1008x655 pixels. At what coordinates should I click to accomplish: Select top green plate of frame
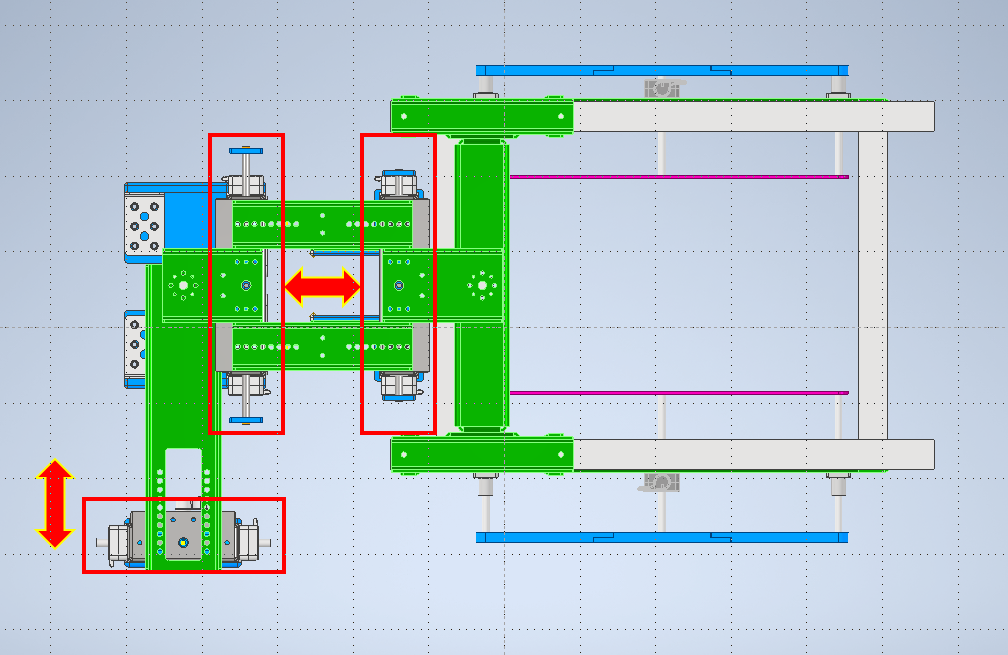[482, 116]
